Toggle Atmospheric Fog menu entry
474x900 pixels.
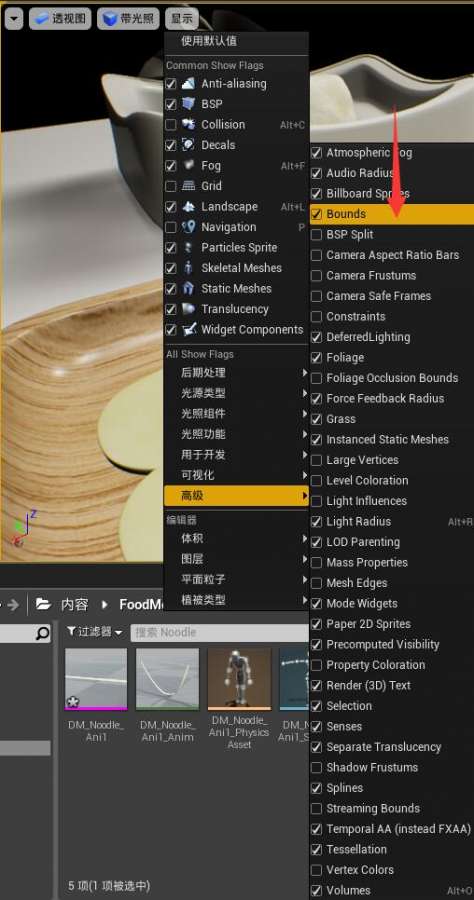pos(392,153)
